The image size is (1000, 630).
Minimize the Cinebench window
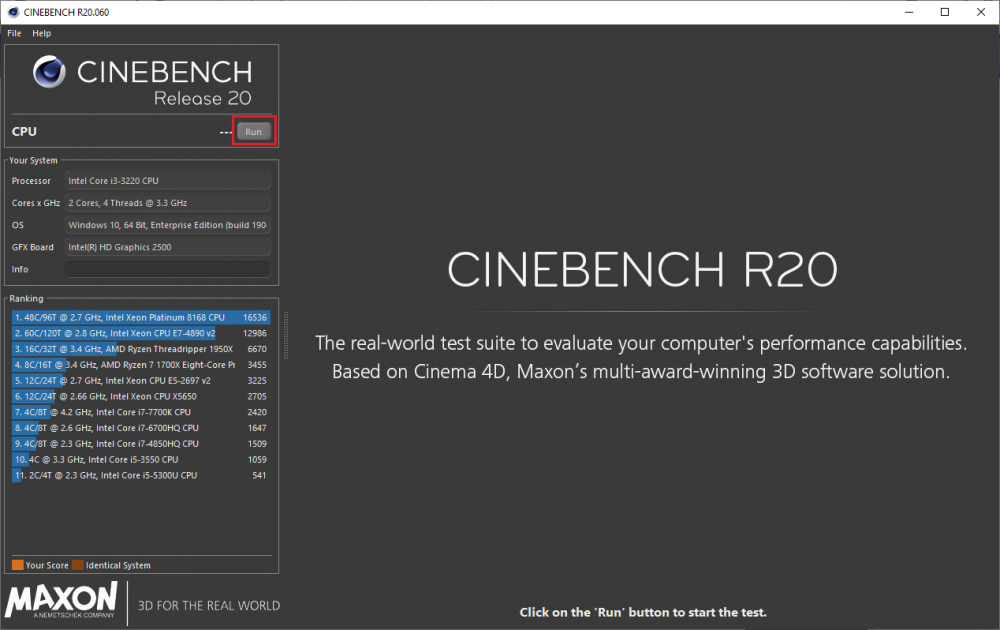tap(909, 12)
